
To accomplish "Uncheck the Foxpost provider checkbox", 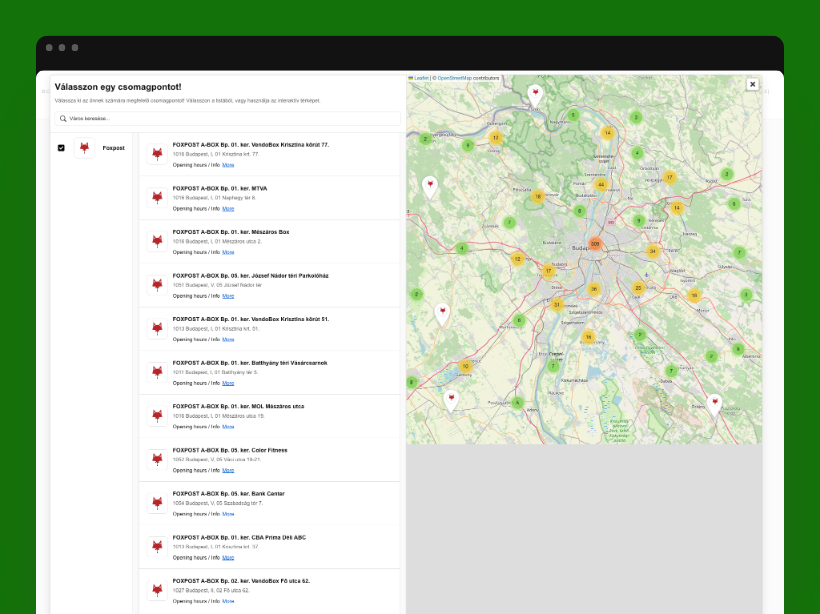I will (61, 148).
